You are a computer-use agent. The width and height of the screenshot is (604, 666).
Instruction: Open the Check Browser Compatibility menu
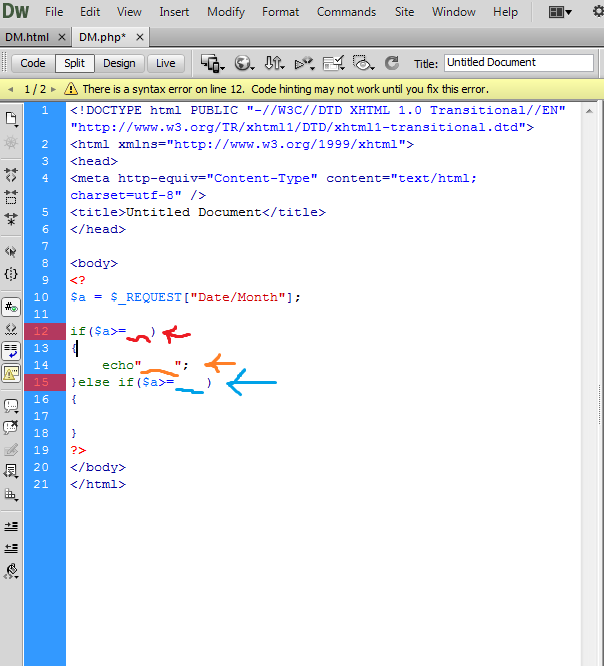(334, 63)
